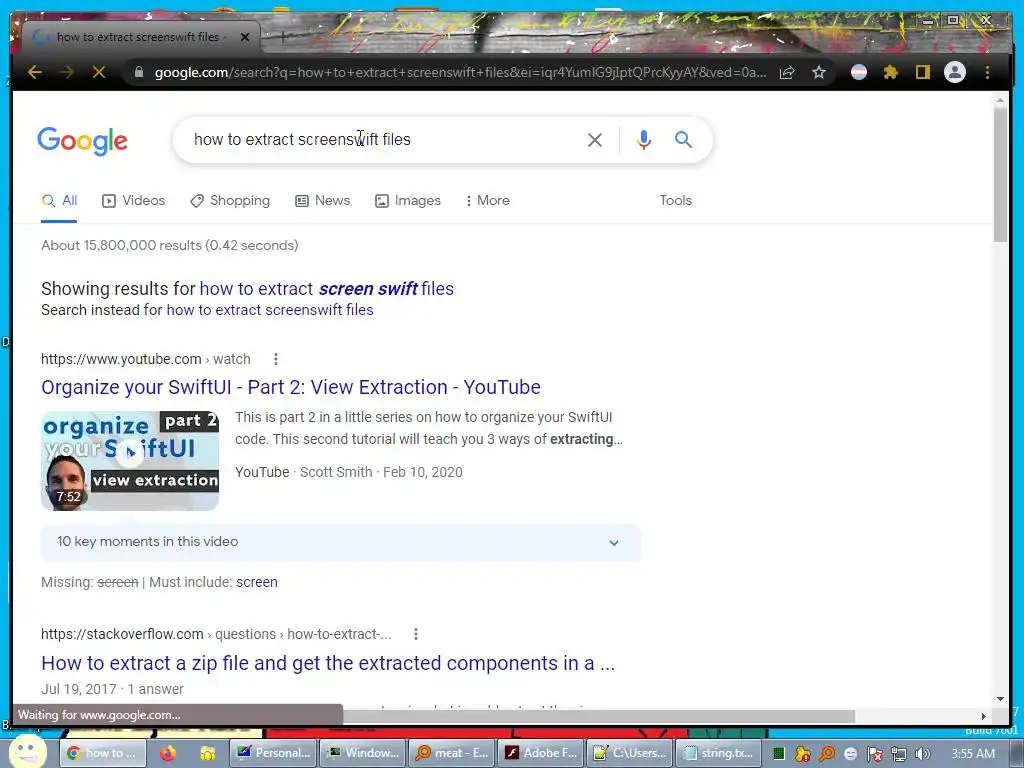This screenshot has height=768, width=1024.
Task: Switch to the News results tab
Action: click(x=323, y=200)
